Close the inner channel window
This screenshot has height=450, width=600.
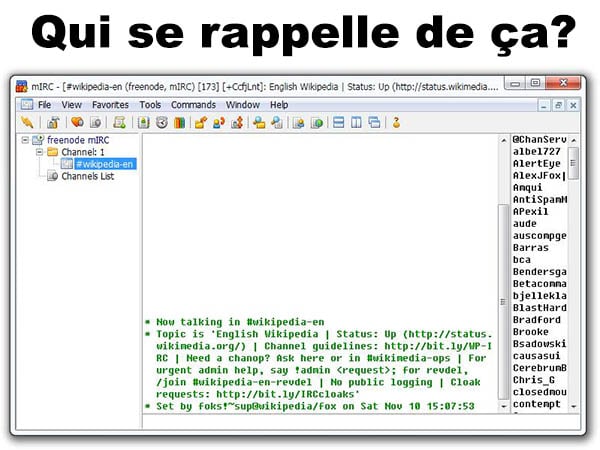pos(573,105)
